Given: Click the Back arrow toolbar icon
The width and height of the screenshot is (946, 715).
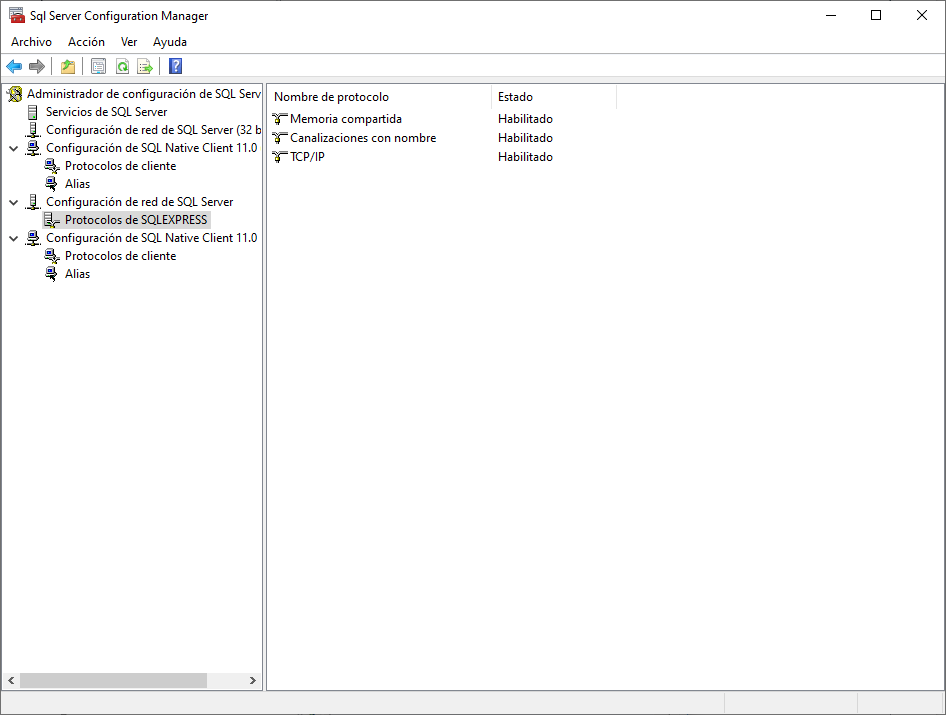Looking at the screenshot, I should tap(14, 67).
